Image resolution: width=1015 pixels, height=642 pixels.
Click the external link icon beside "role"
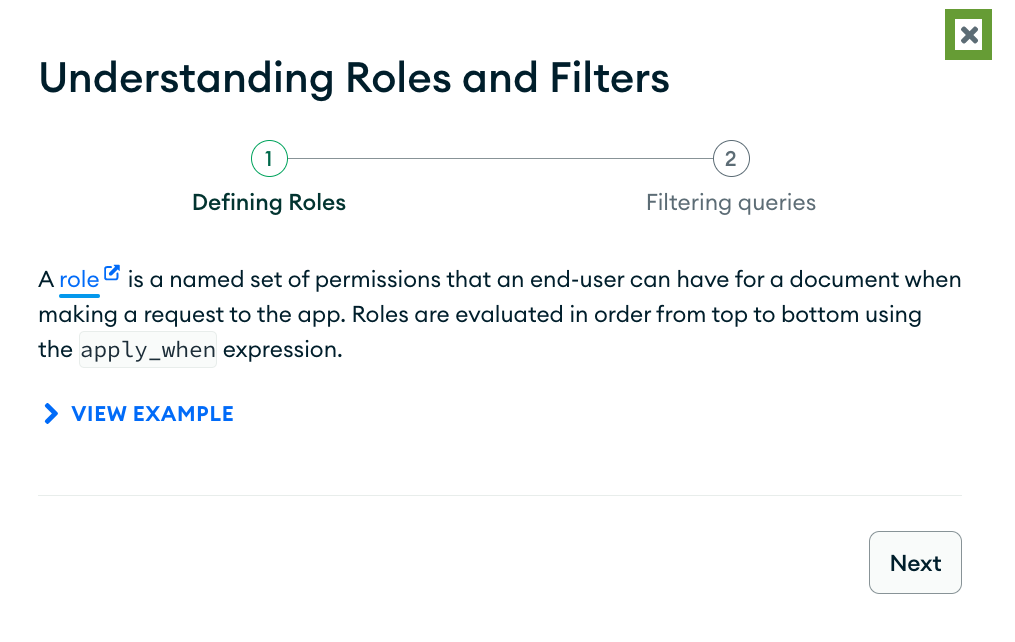[x=110, y=271]
